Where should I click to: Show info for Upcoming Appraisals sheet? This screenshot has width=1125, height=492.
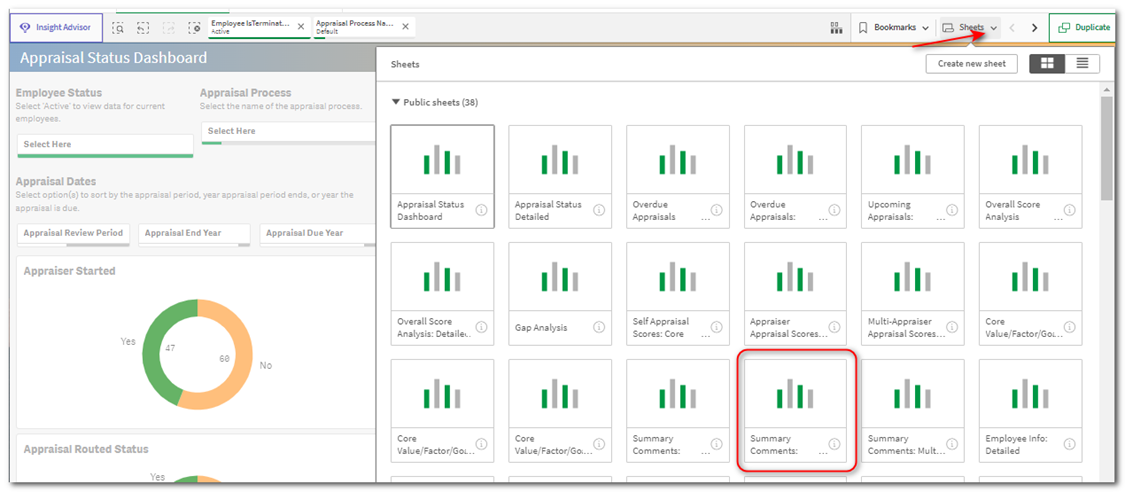pos(952,210)
